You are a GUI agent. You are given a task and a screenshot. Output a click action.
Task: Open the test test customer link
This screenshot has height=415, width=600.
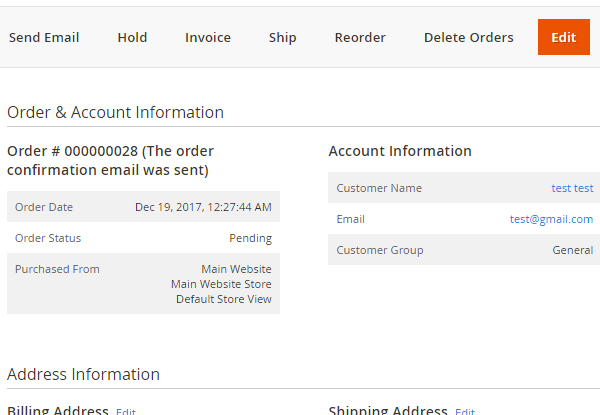click(x=572, y=188)
